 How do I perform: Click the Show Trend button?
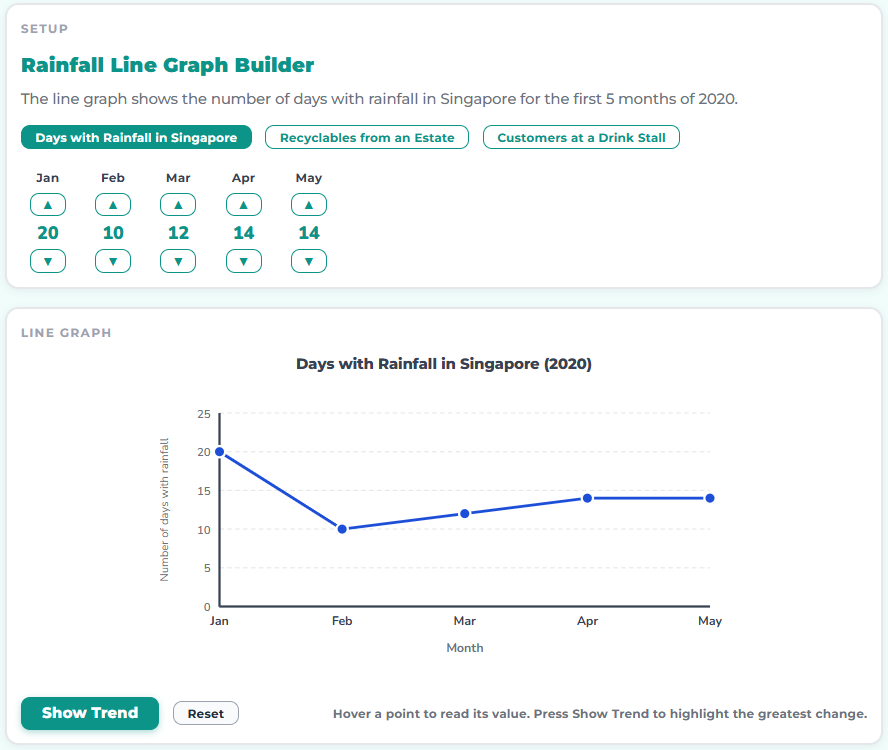pos(90,713)
